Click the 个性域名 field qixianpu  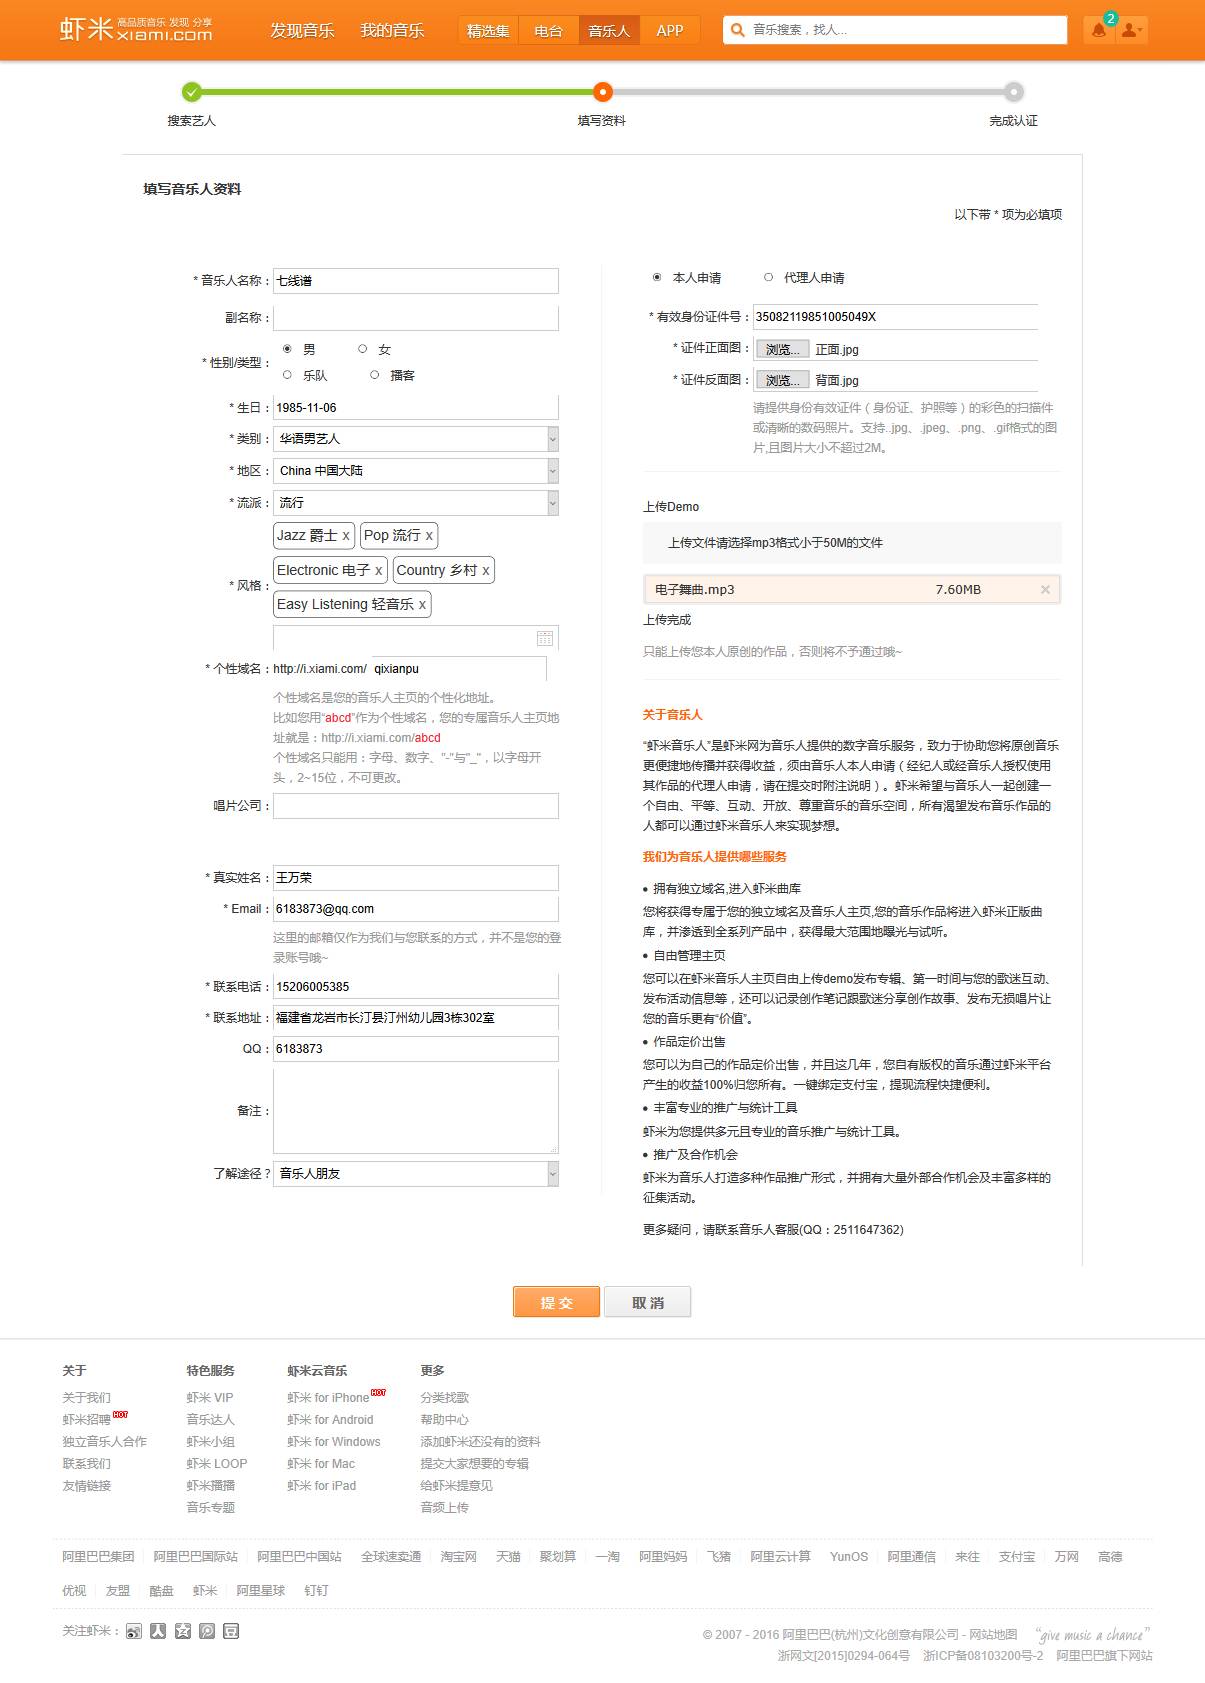458,669
